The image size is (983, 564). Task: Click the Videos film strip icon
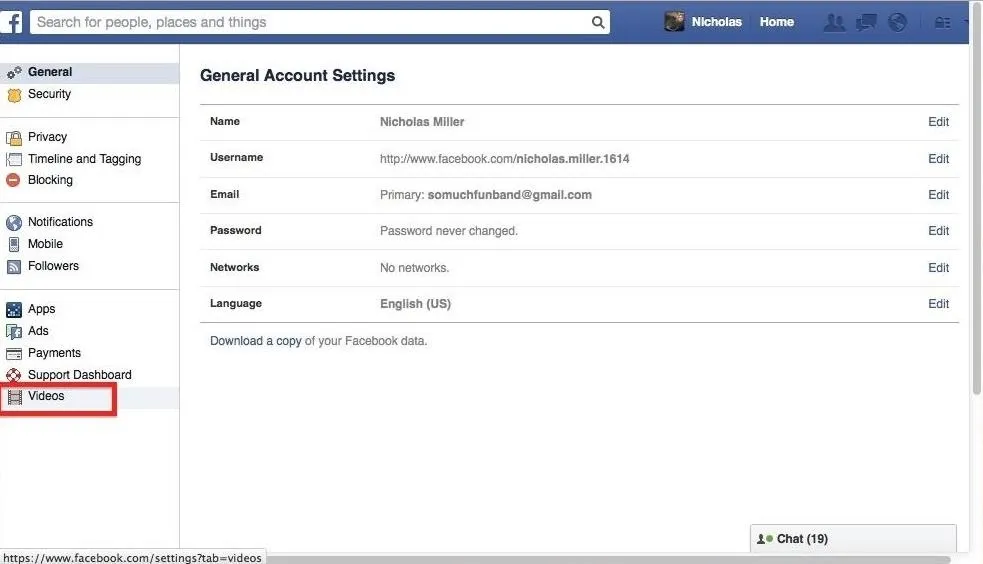14,396
